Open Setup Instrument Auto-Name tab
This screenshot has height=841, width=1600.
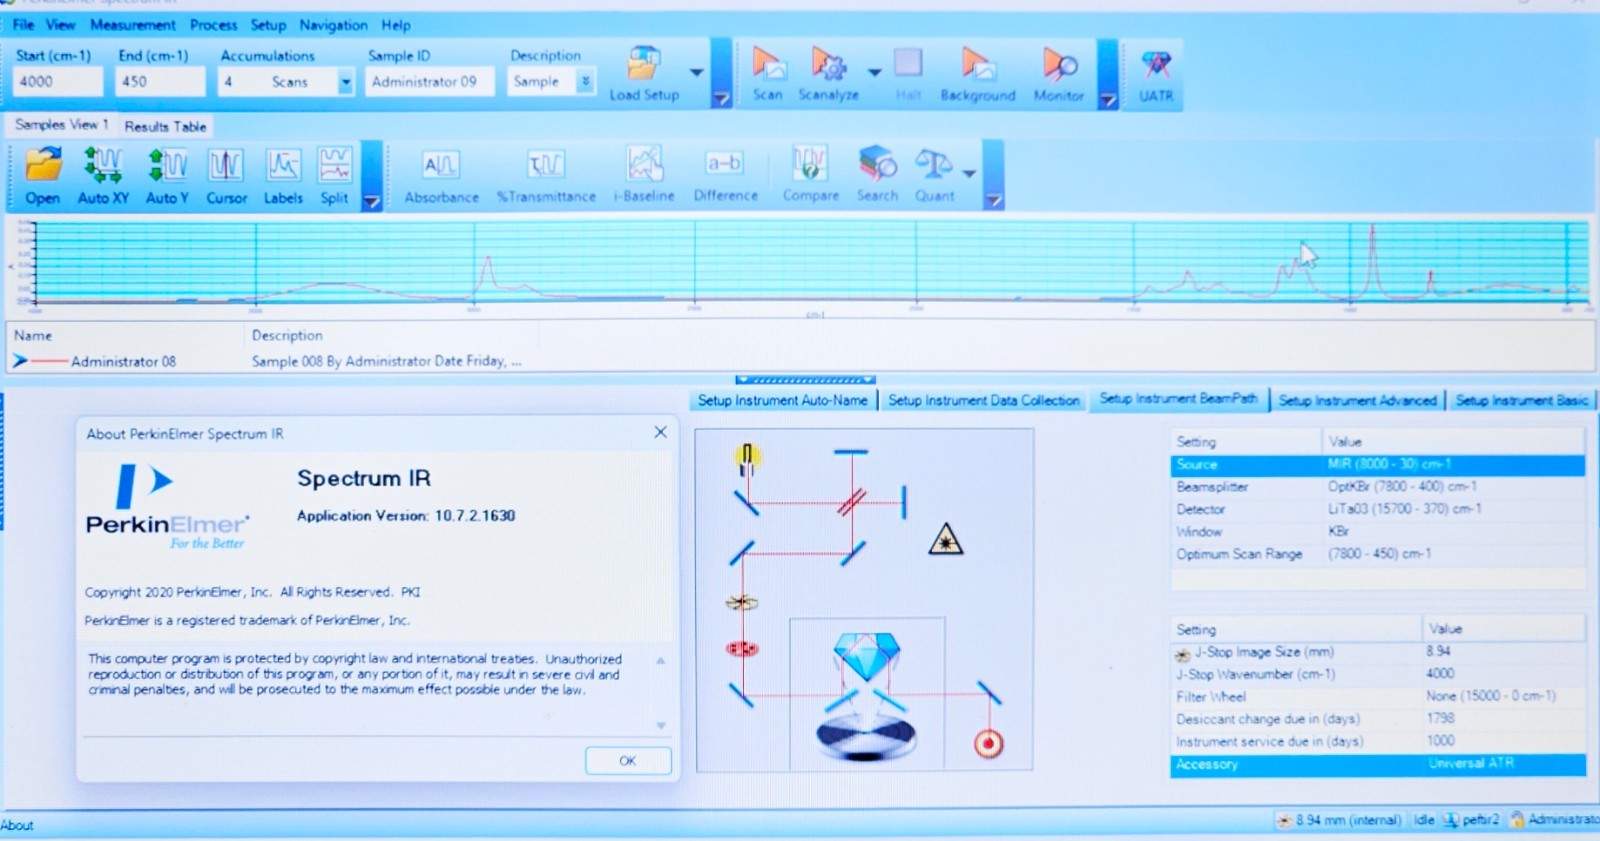[783, 400]
